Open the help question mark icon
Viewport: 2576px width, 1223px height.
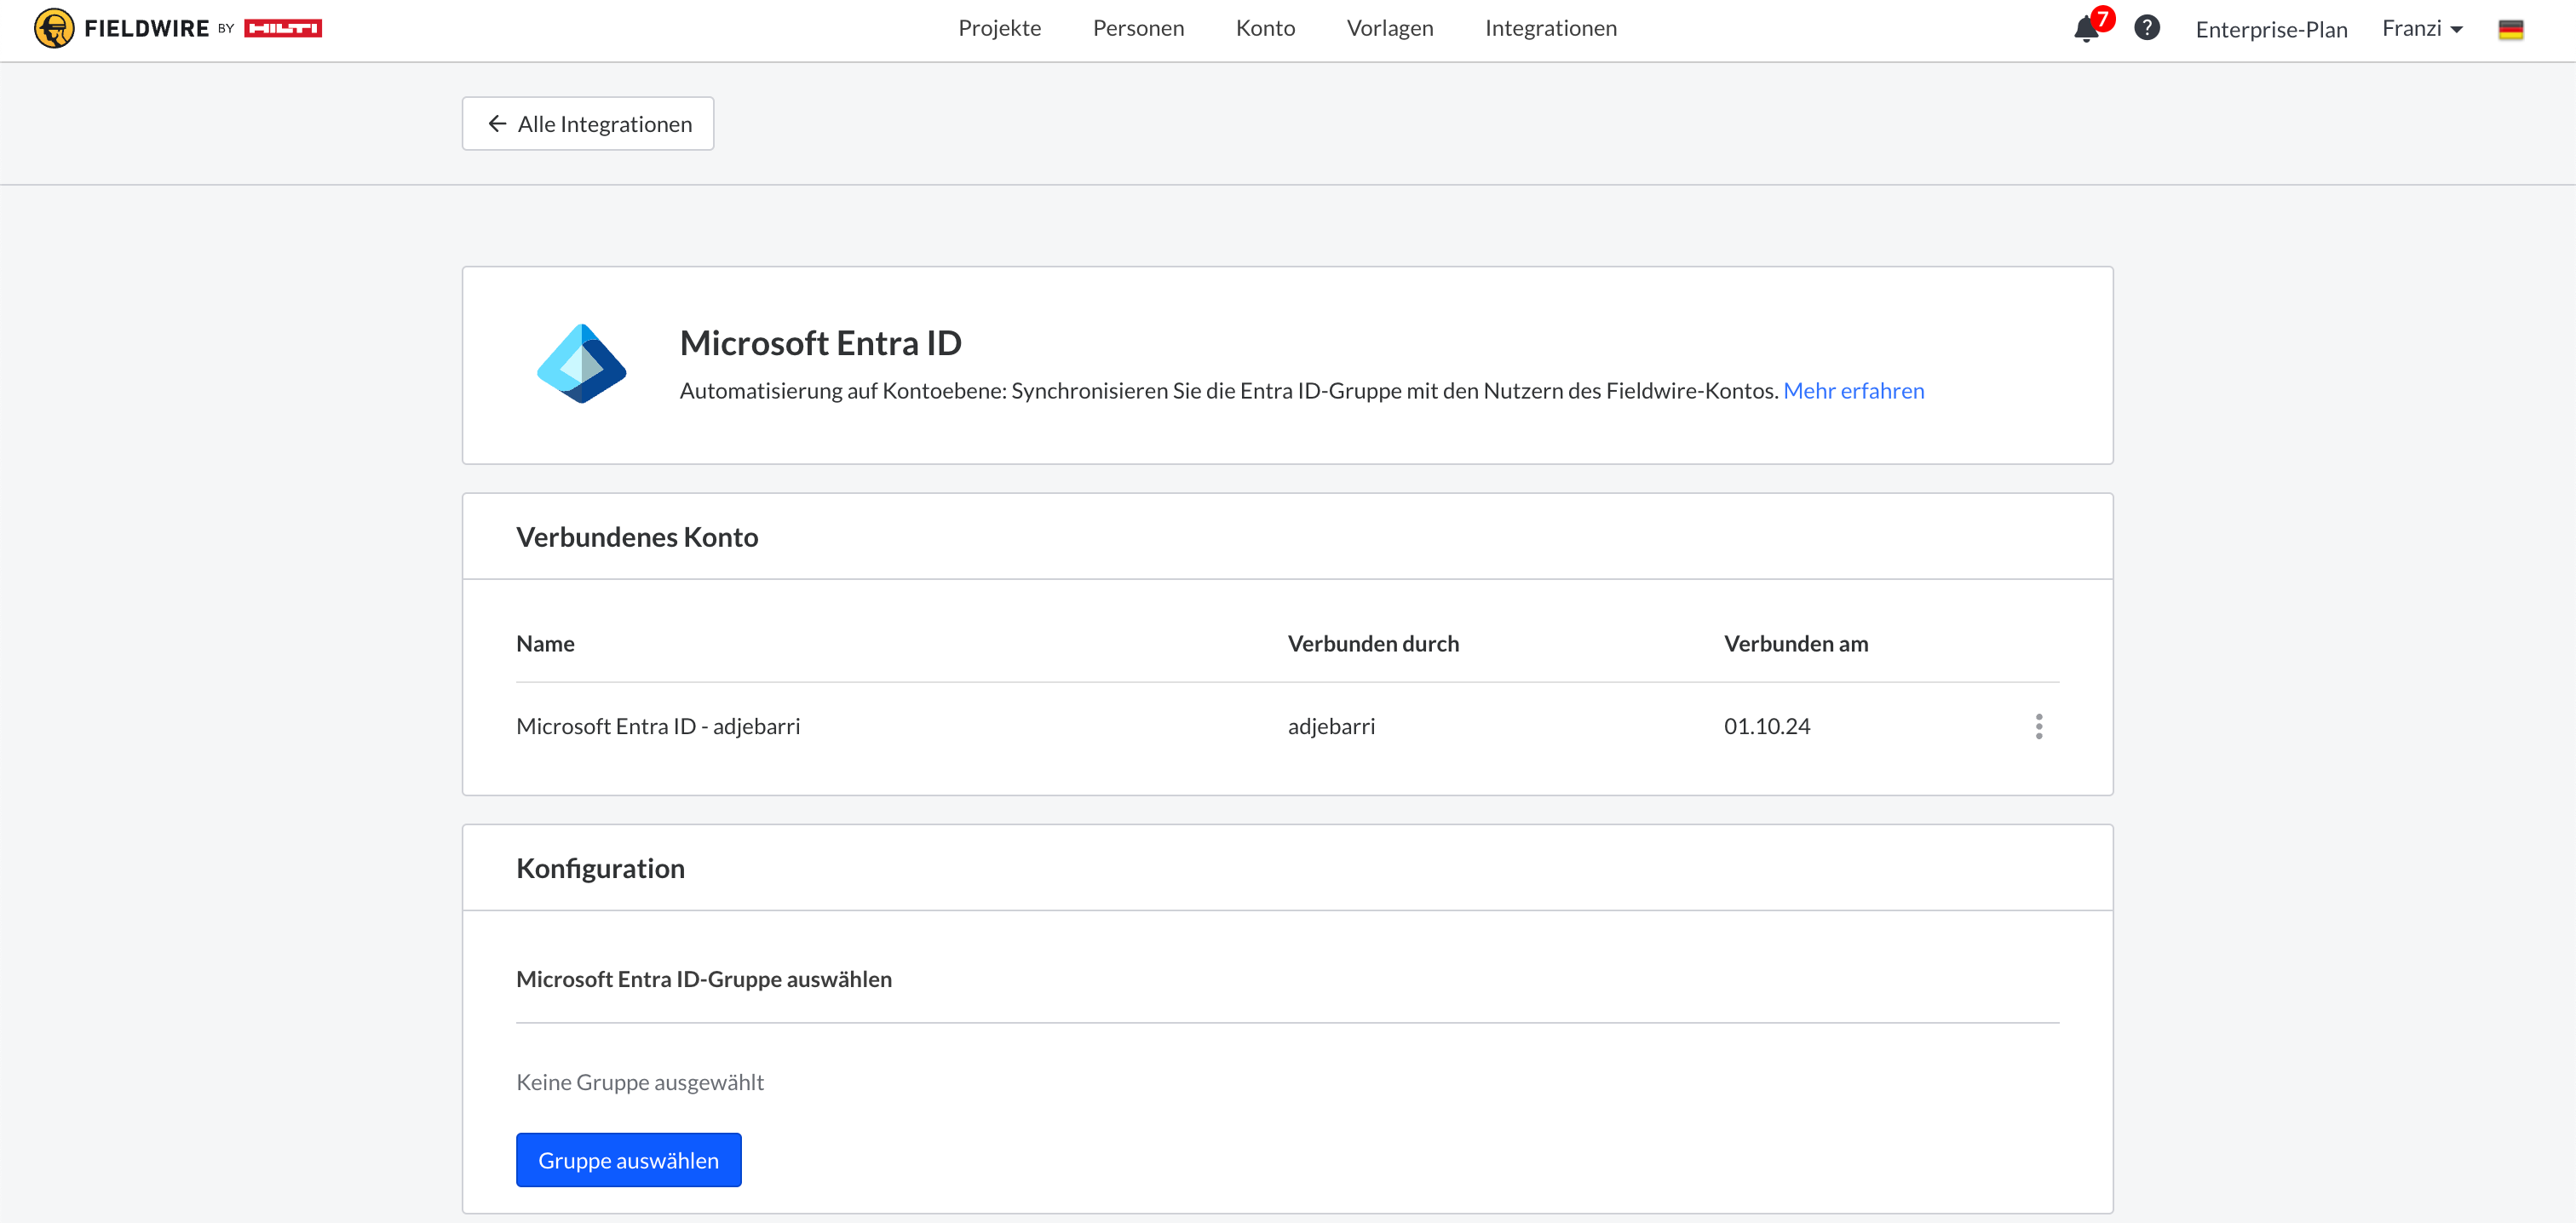tap(2147, 28)
